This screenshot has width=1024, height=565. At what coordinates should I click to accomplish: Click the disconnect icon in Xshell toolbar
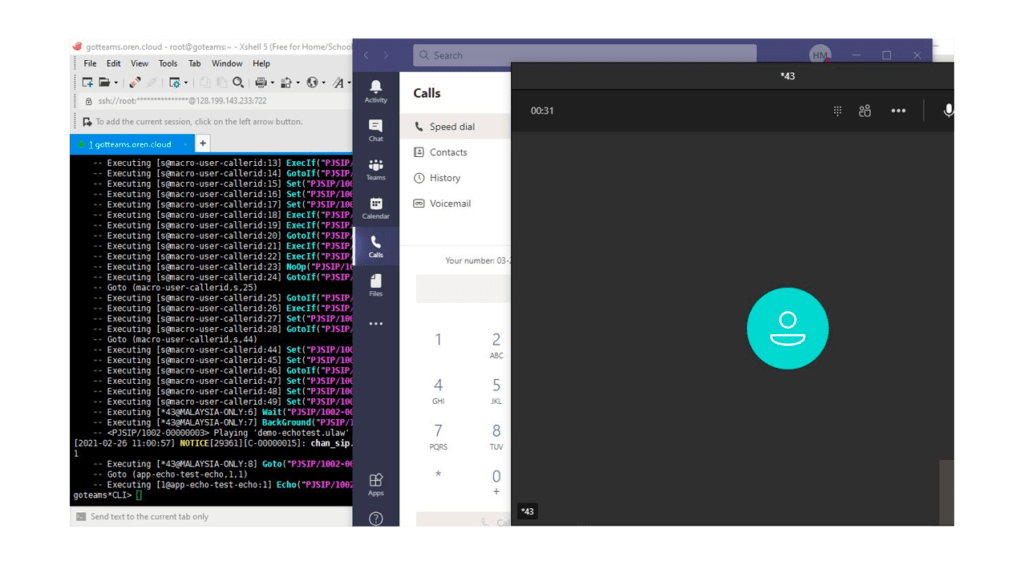click(152, 82)
